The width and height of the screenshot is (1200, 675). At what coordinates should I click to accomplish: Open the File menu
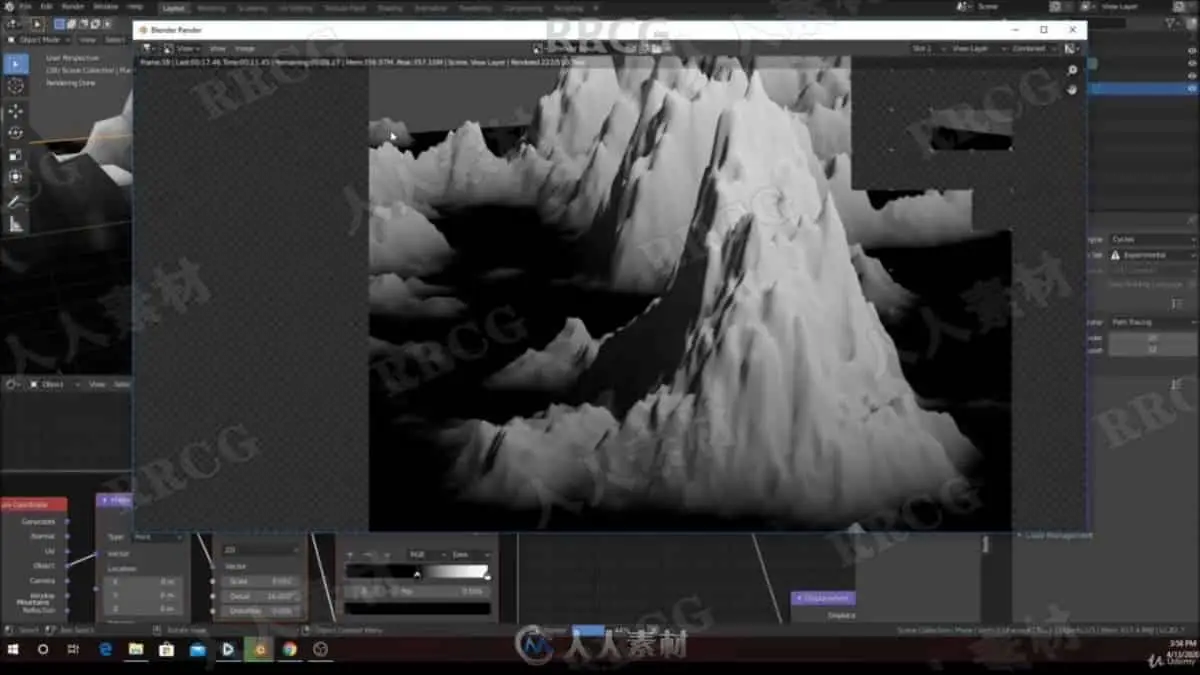pos(25,6)
